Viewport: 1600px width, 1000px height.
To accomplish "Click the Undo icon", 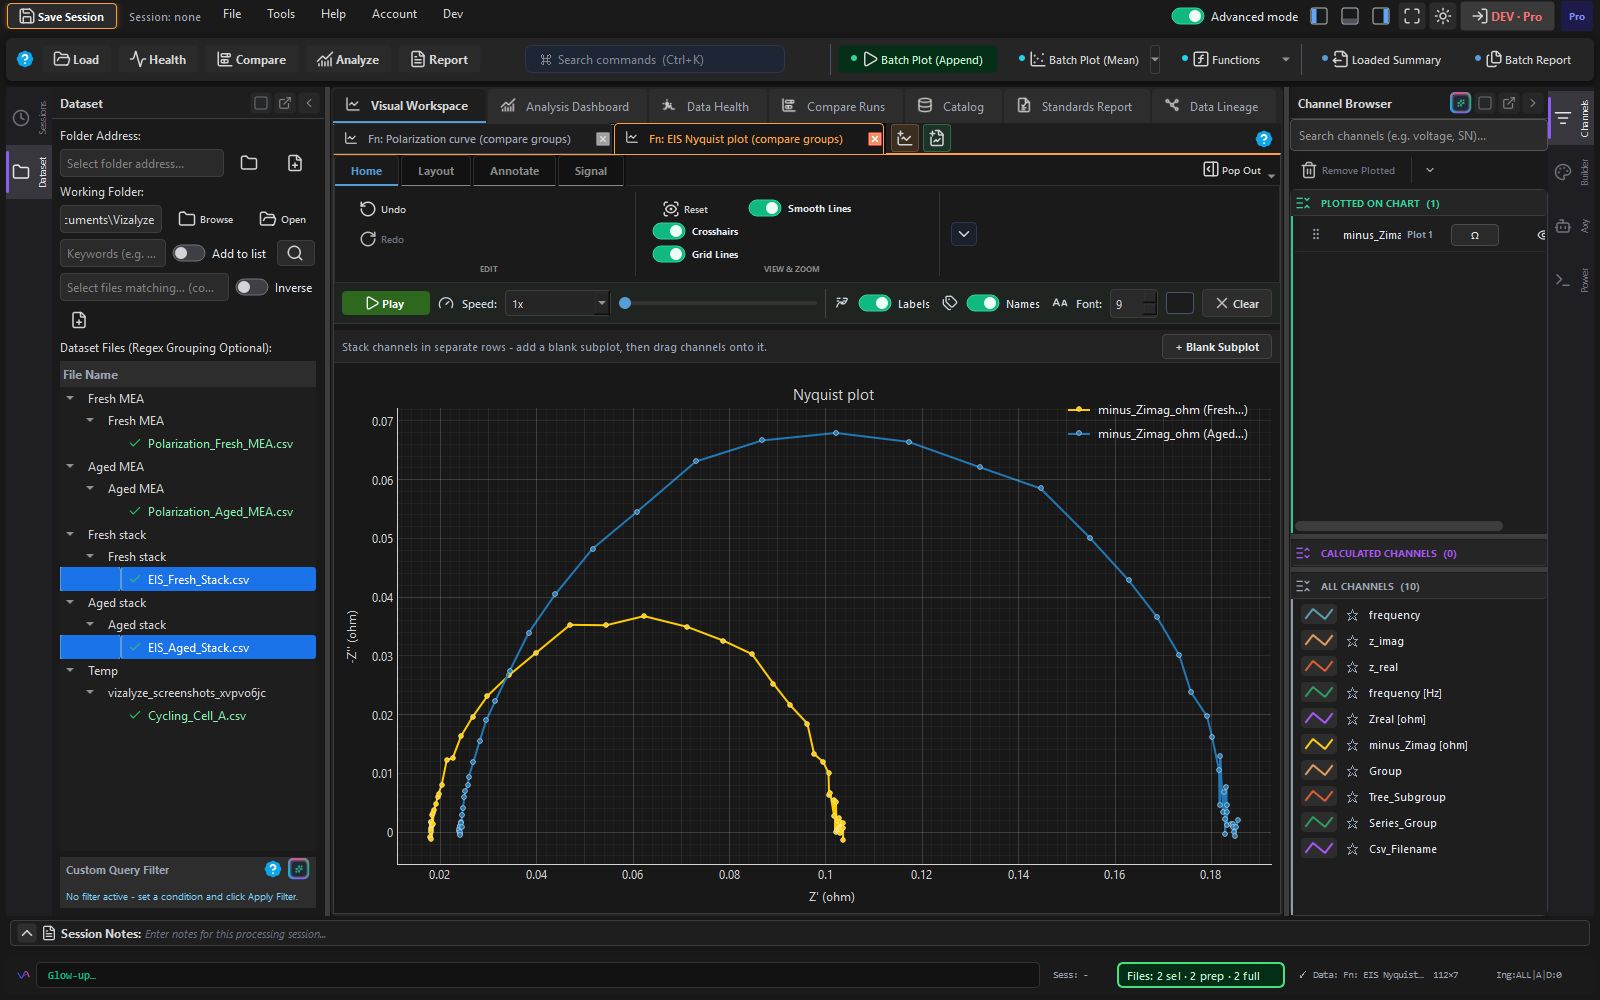I will click(x=368, y=209).
